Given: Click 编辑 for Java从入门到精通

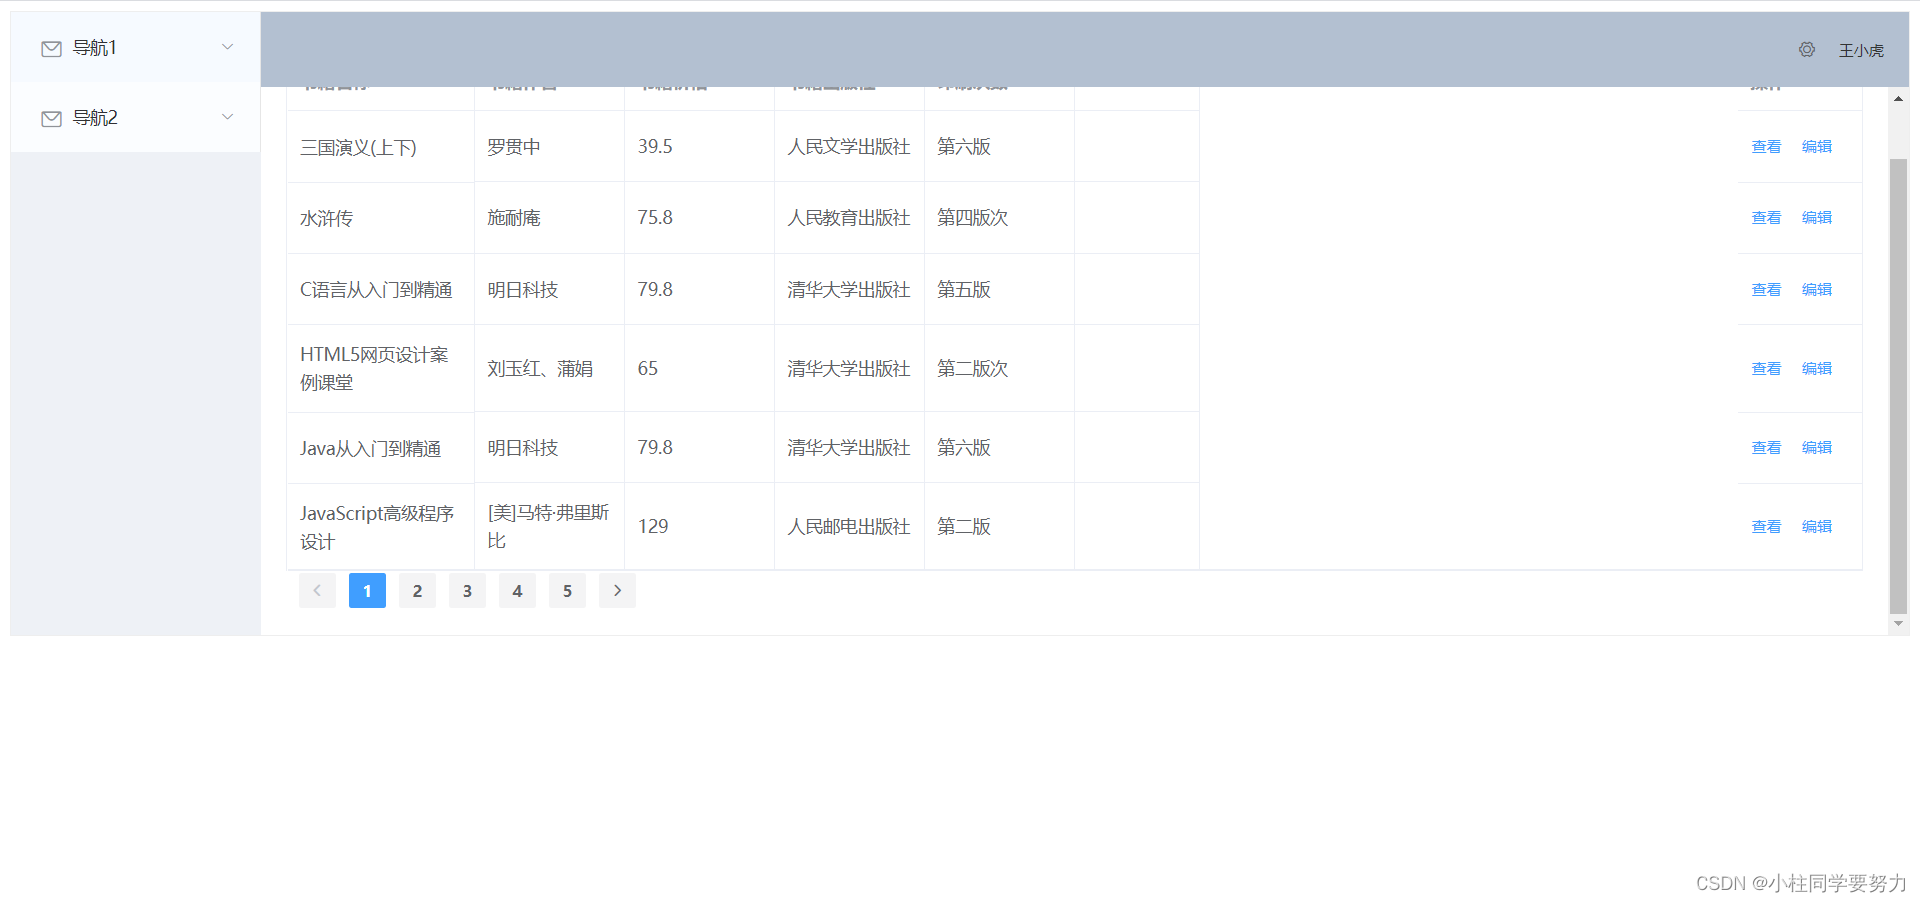Looking at the screenshot, I should [x=1817, y=447].
